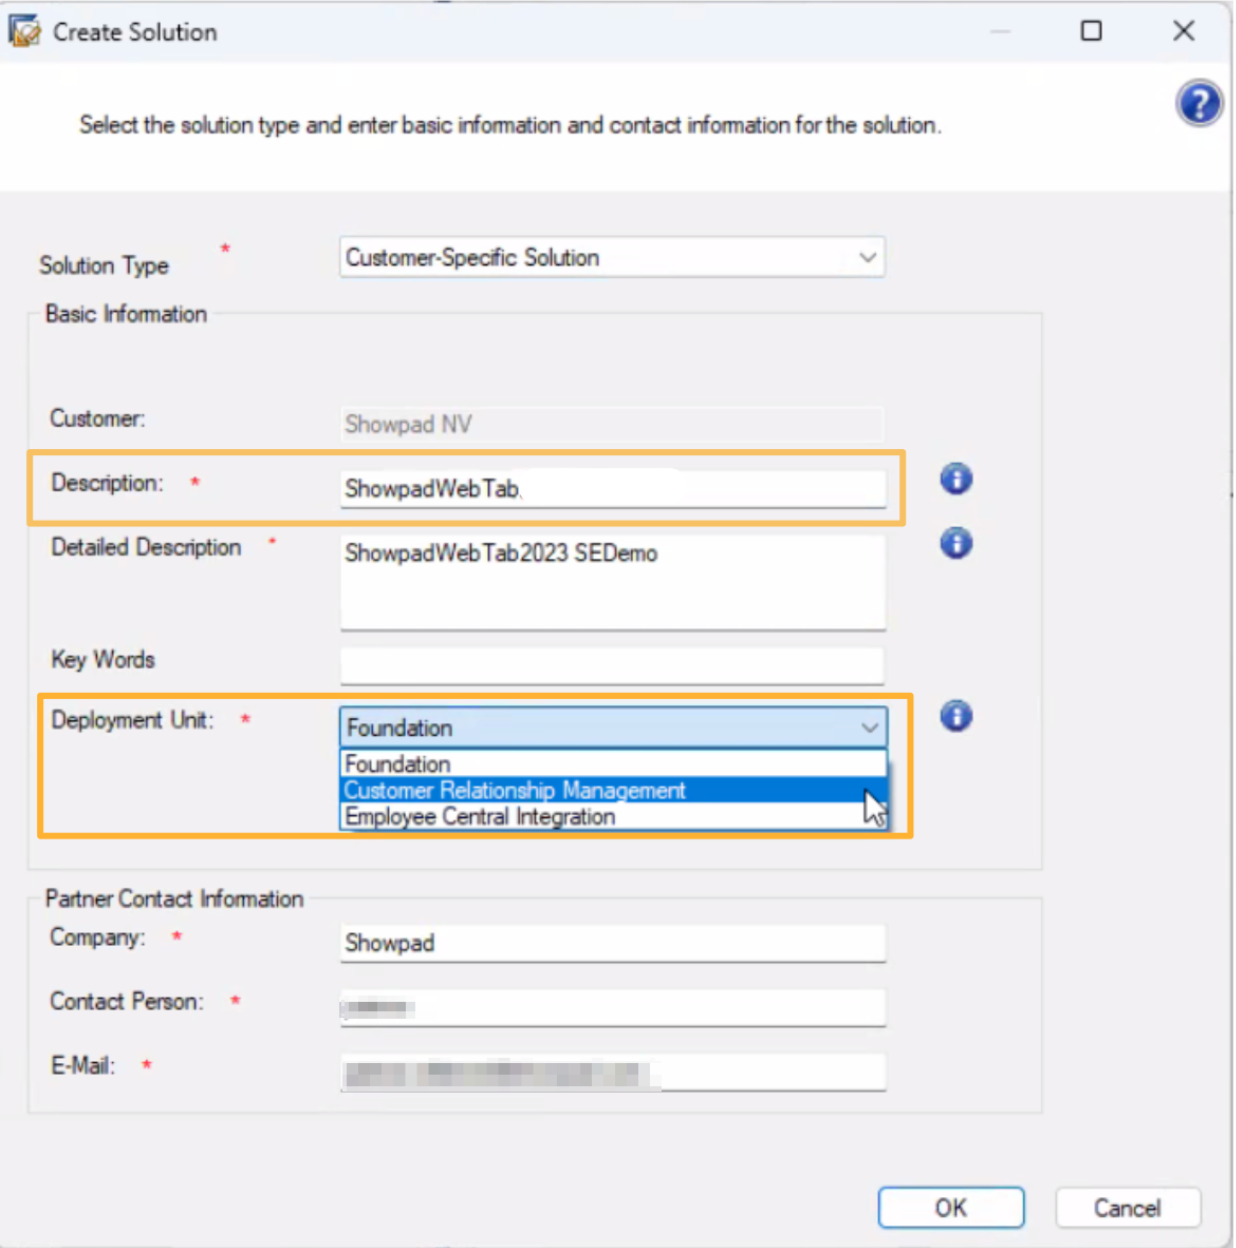Viewport: 1236px width, 1248px height.
Task: Select the Company input field
Action: tap(612, 943)
